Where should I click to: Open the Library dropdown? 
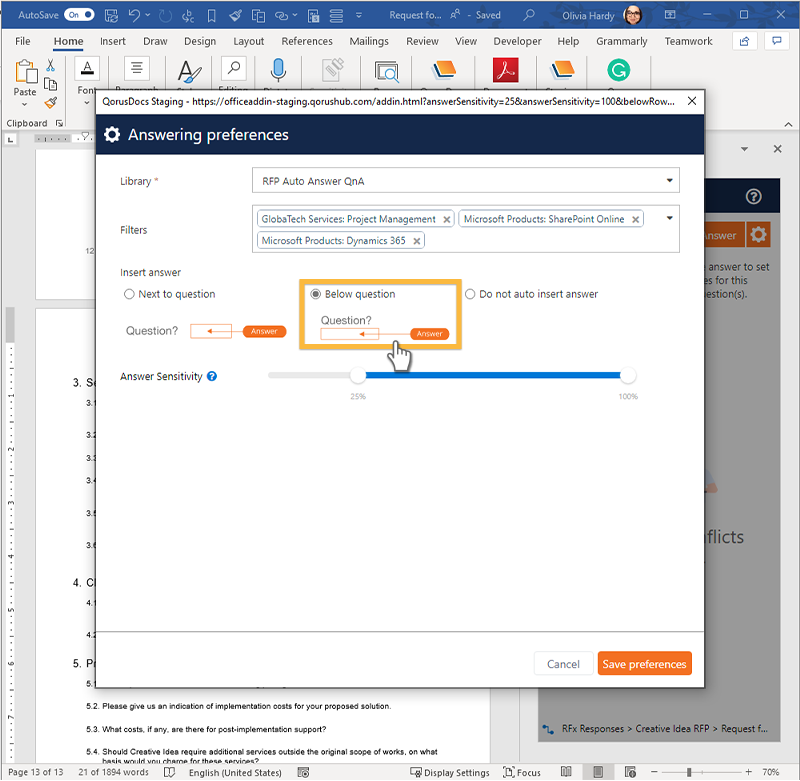[465, 181]
